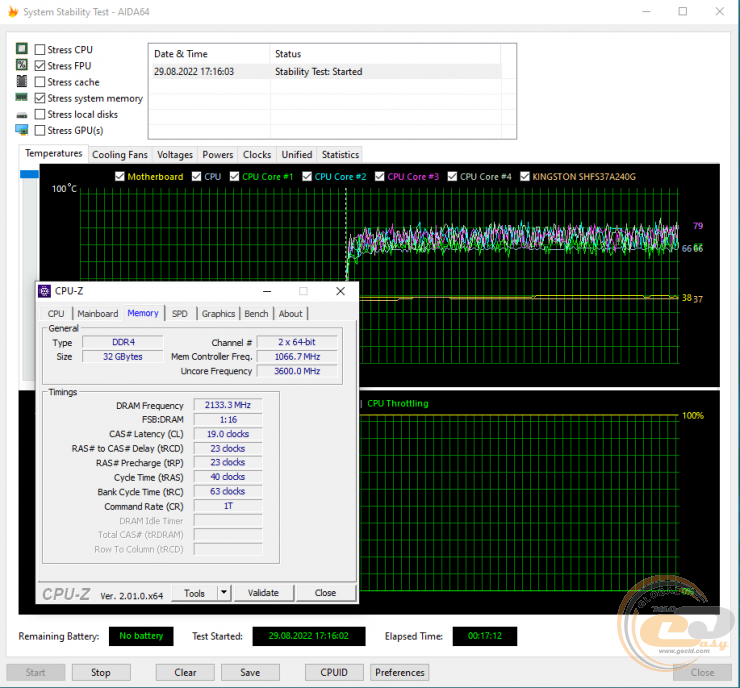Minimize the AIDA64 System Stability Test window
The width and height of the screenshot is (740, 688).
tap(646, 11)
